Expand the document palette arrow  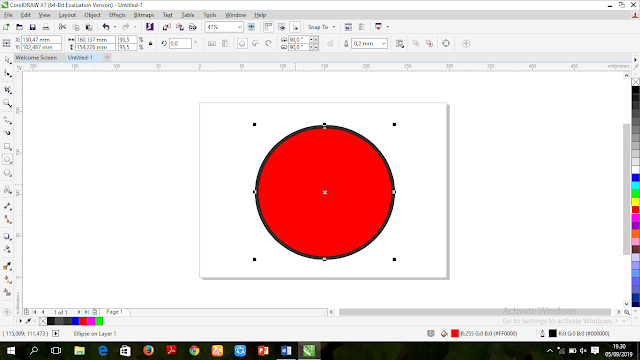click(x=20, y=321)
